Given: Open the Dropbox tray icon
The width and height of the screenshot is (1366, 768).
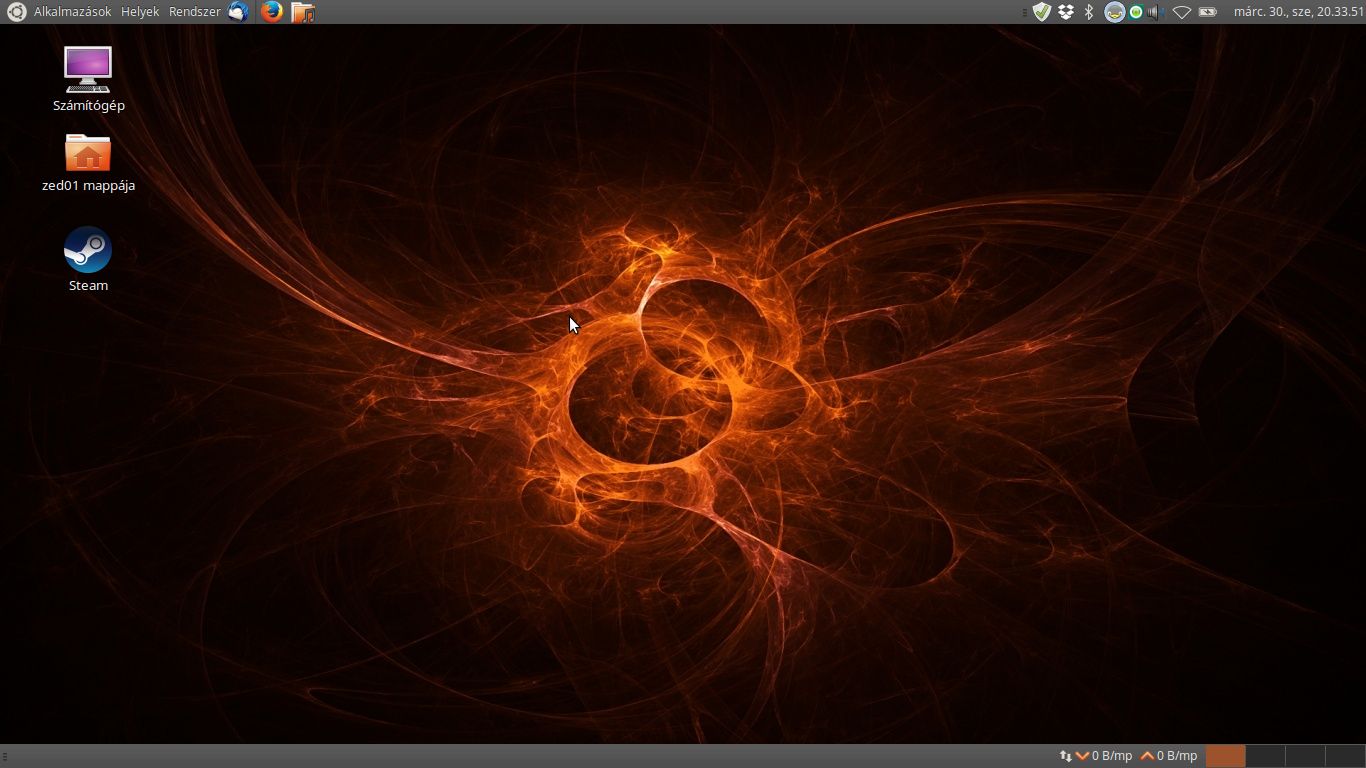Looking at the screenshot, I should (x=1066, y=12).
